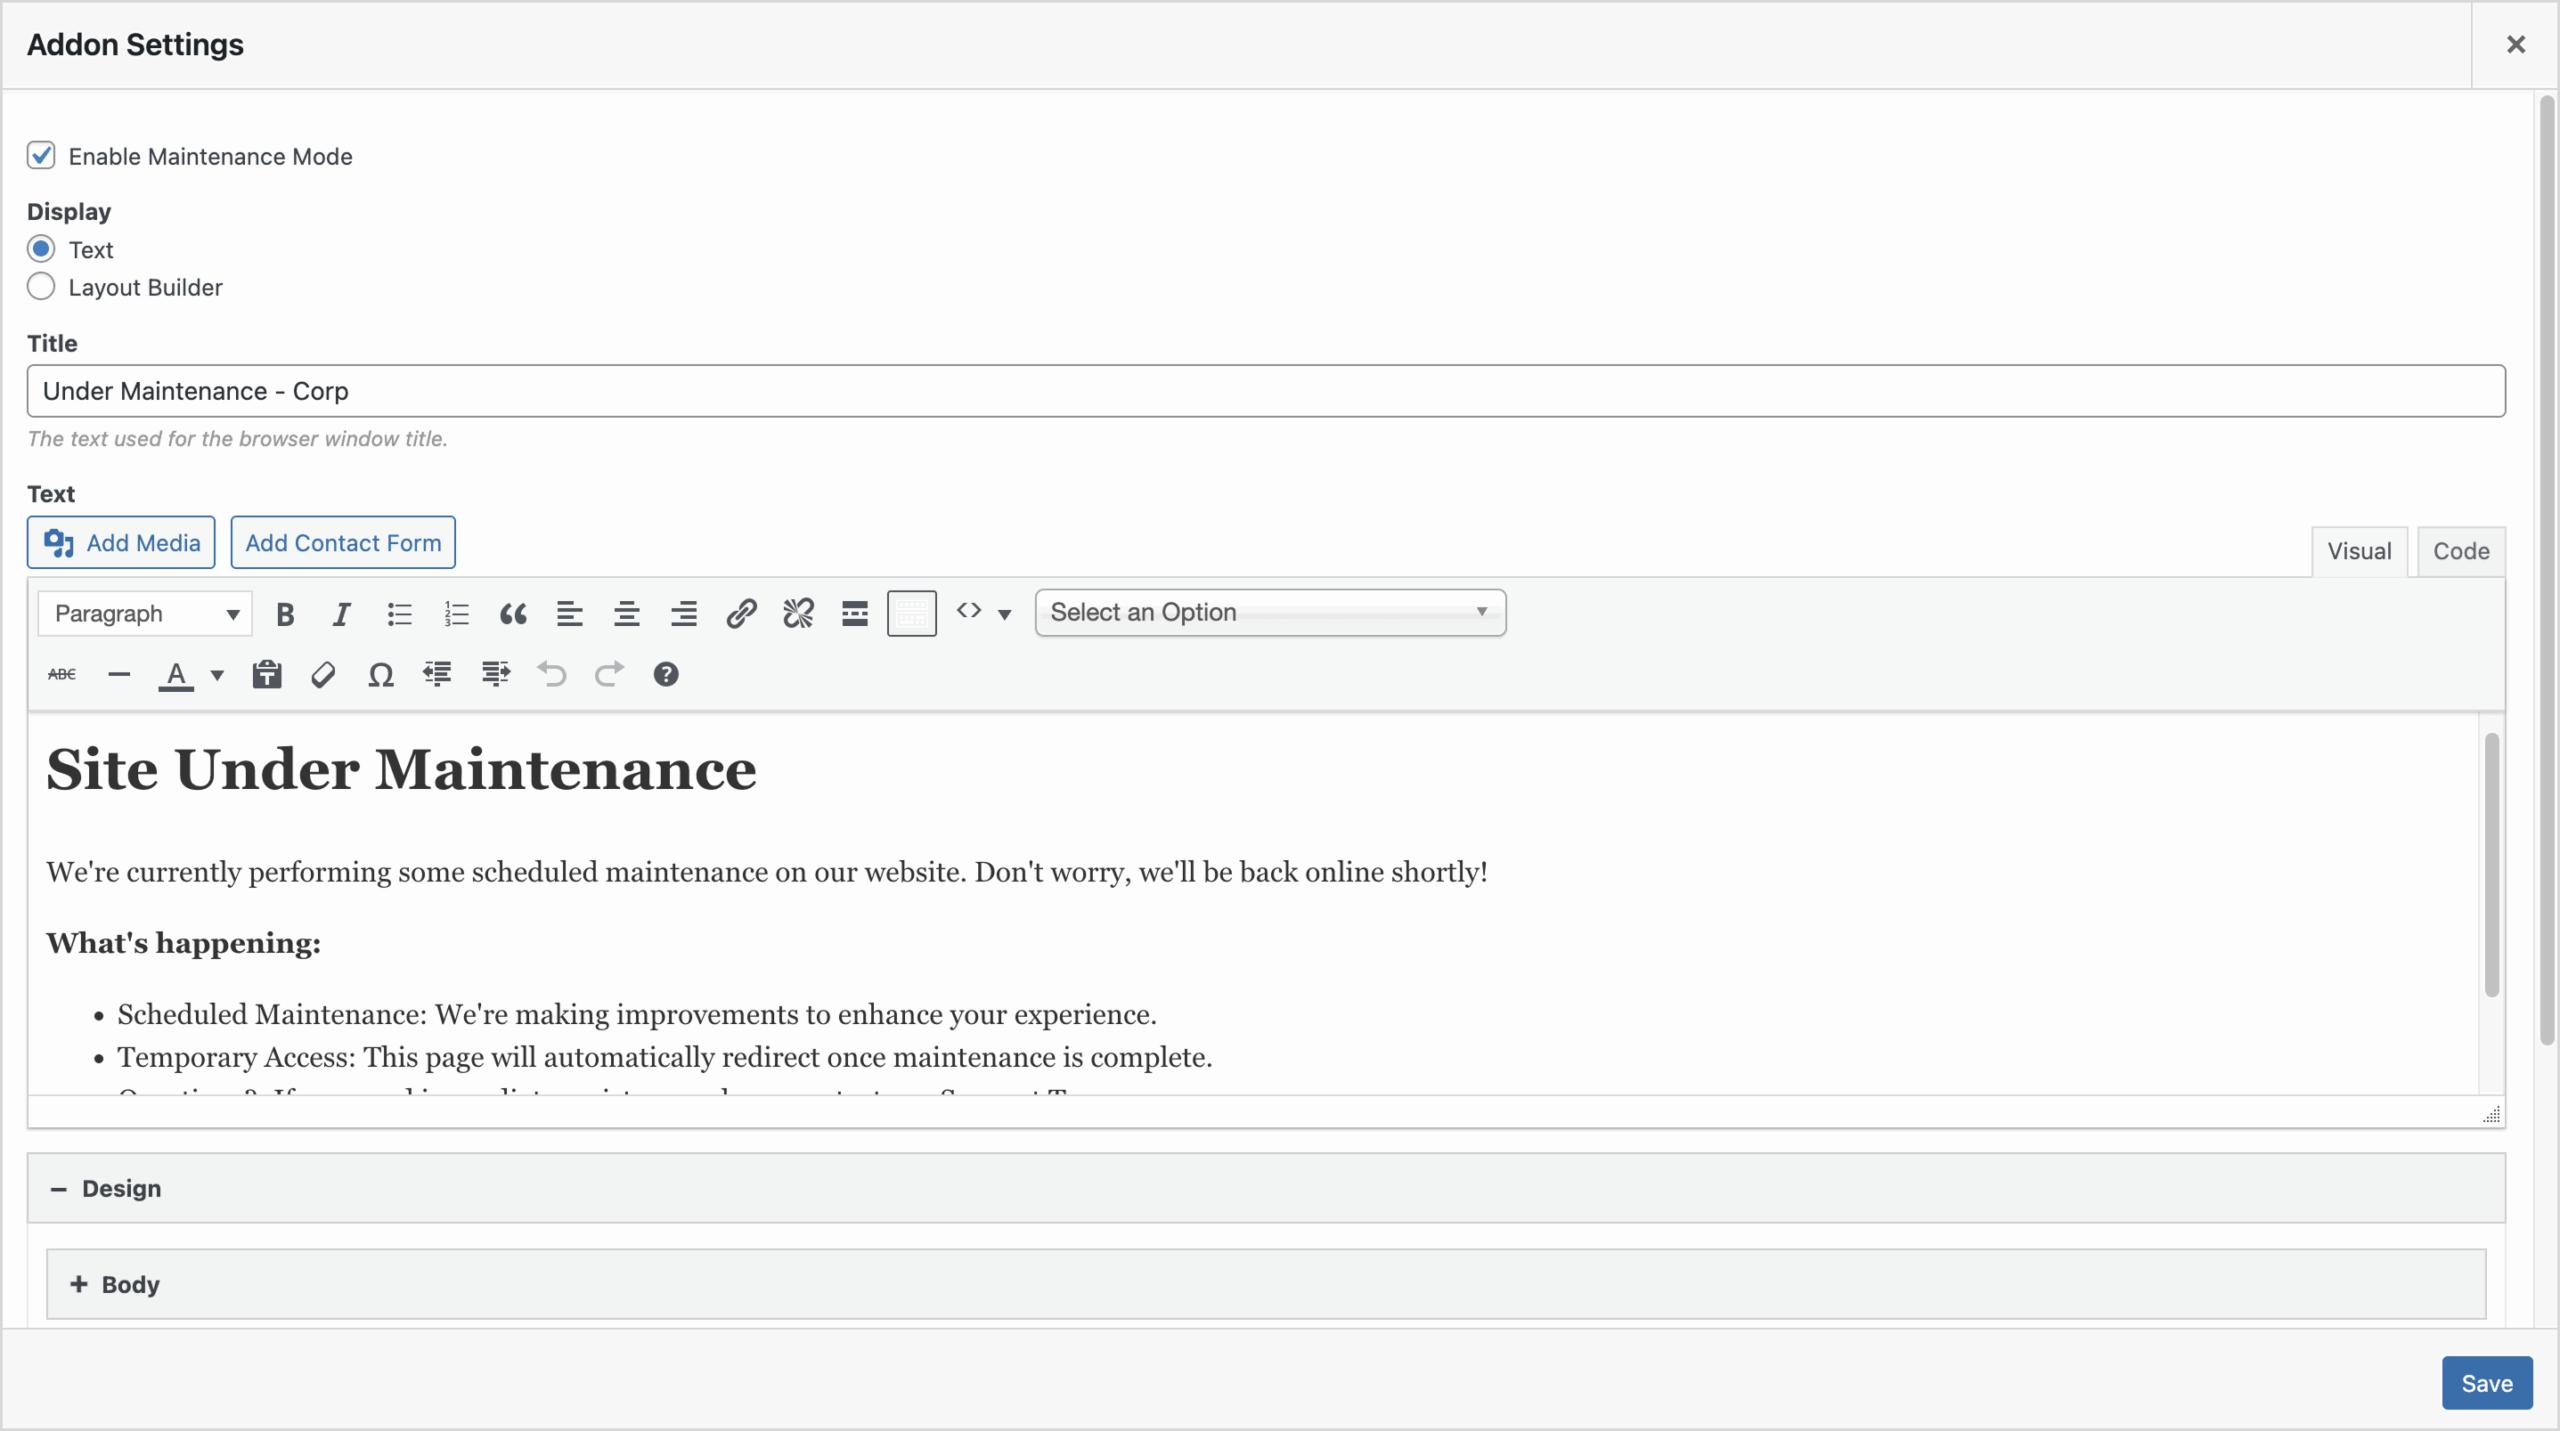Decrease indent of the paragraph

click(437, 675)
